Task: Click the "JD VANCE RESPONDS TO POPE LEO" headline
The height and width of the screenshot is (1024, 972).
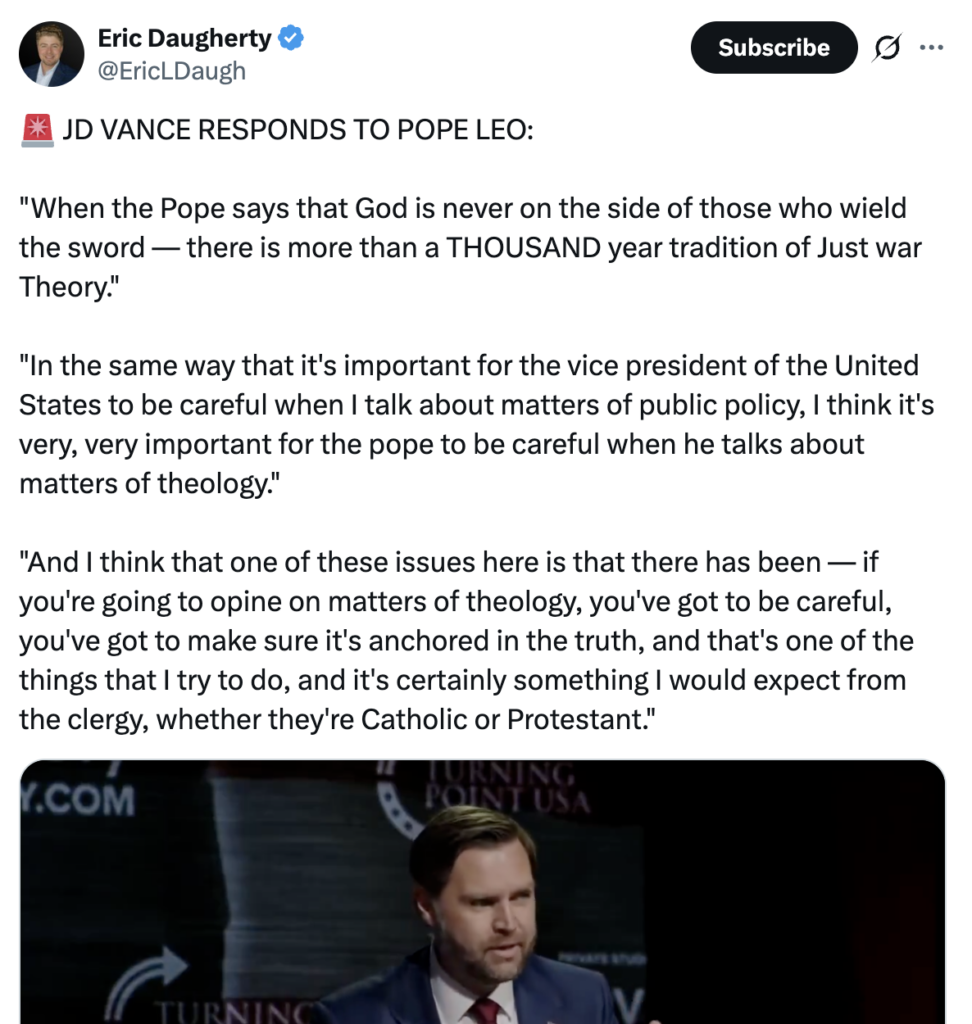Action: (298, 131)
